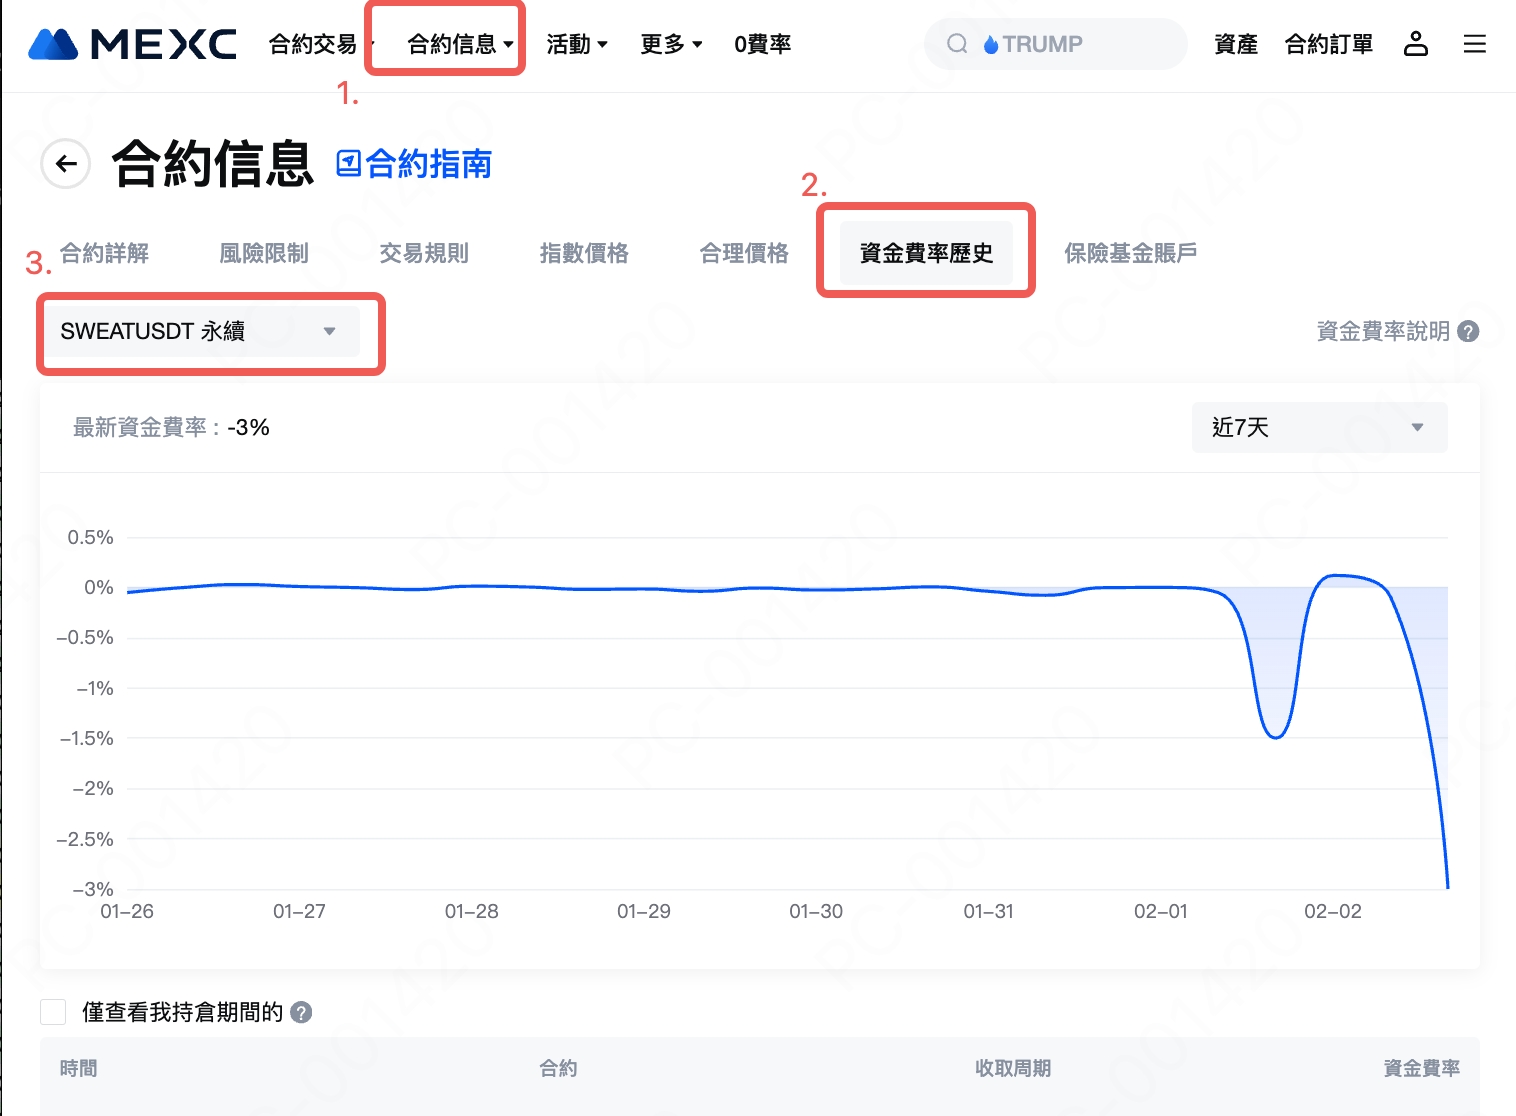Click the 合約指南 guide icon
The image size is (1516, 1116).
coord(349,164)
